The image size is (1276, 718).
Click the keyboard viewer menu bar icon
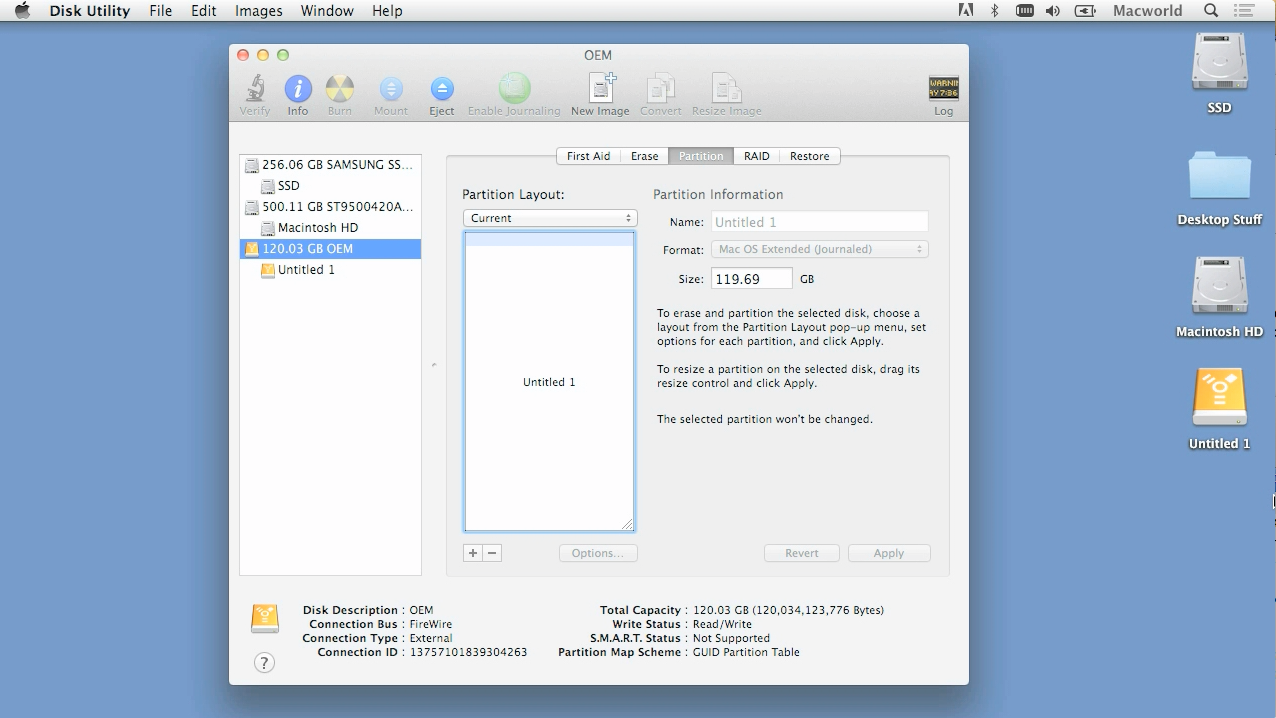1024,11
